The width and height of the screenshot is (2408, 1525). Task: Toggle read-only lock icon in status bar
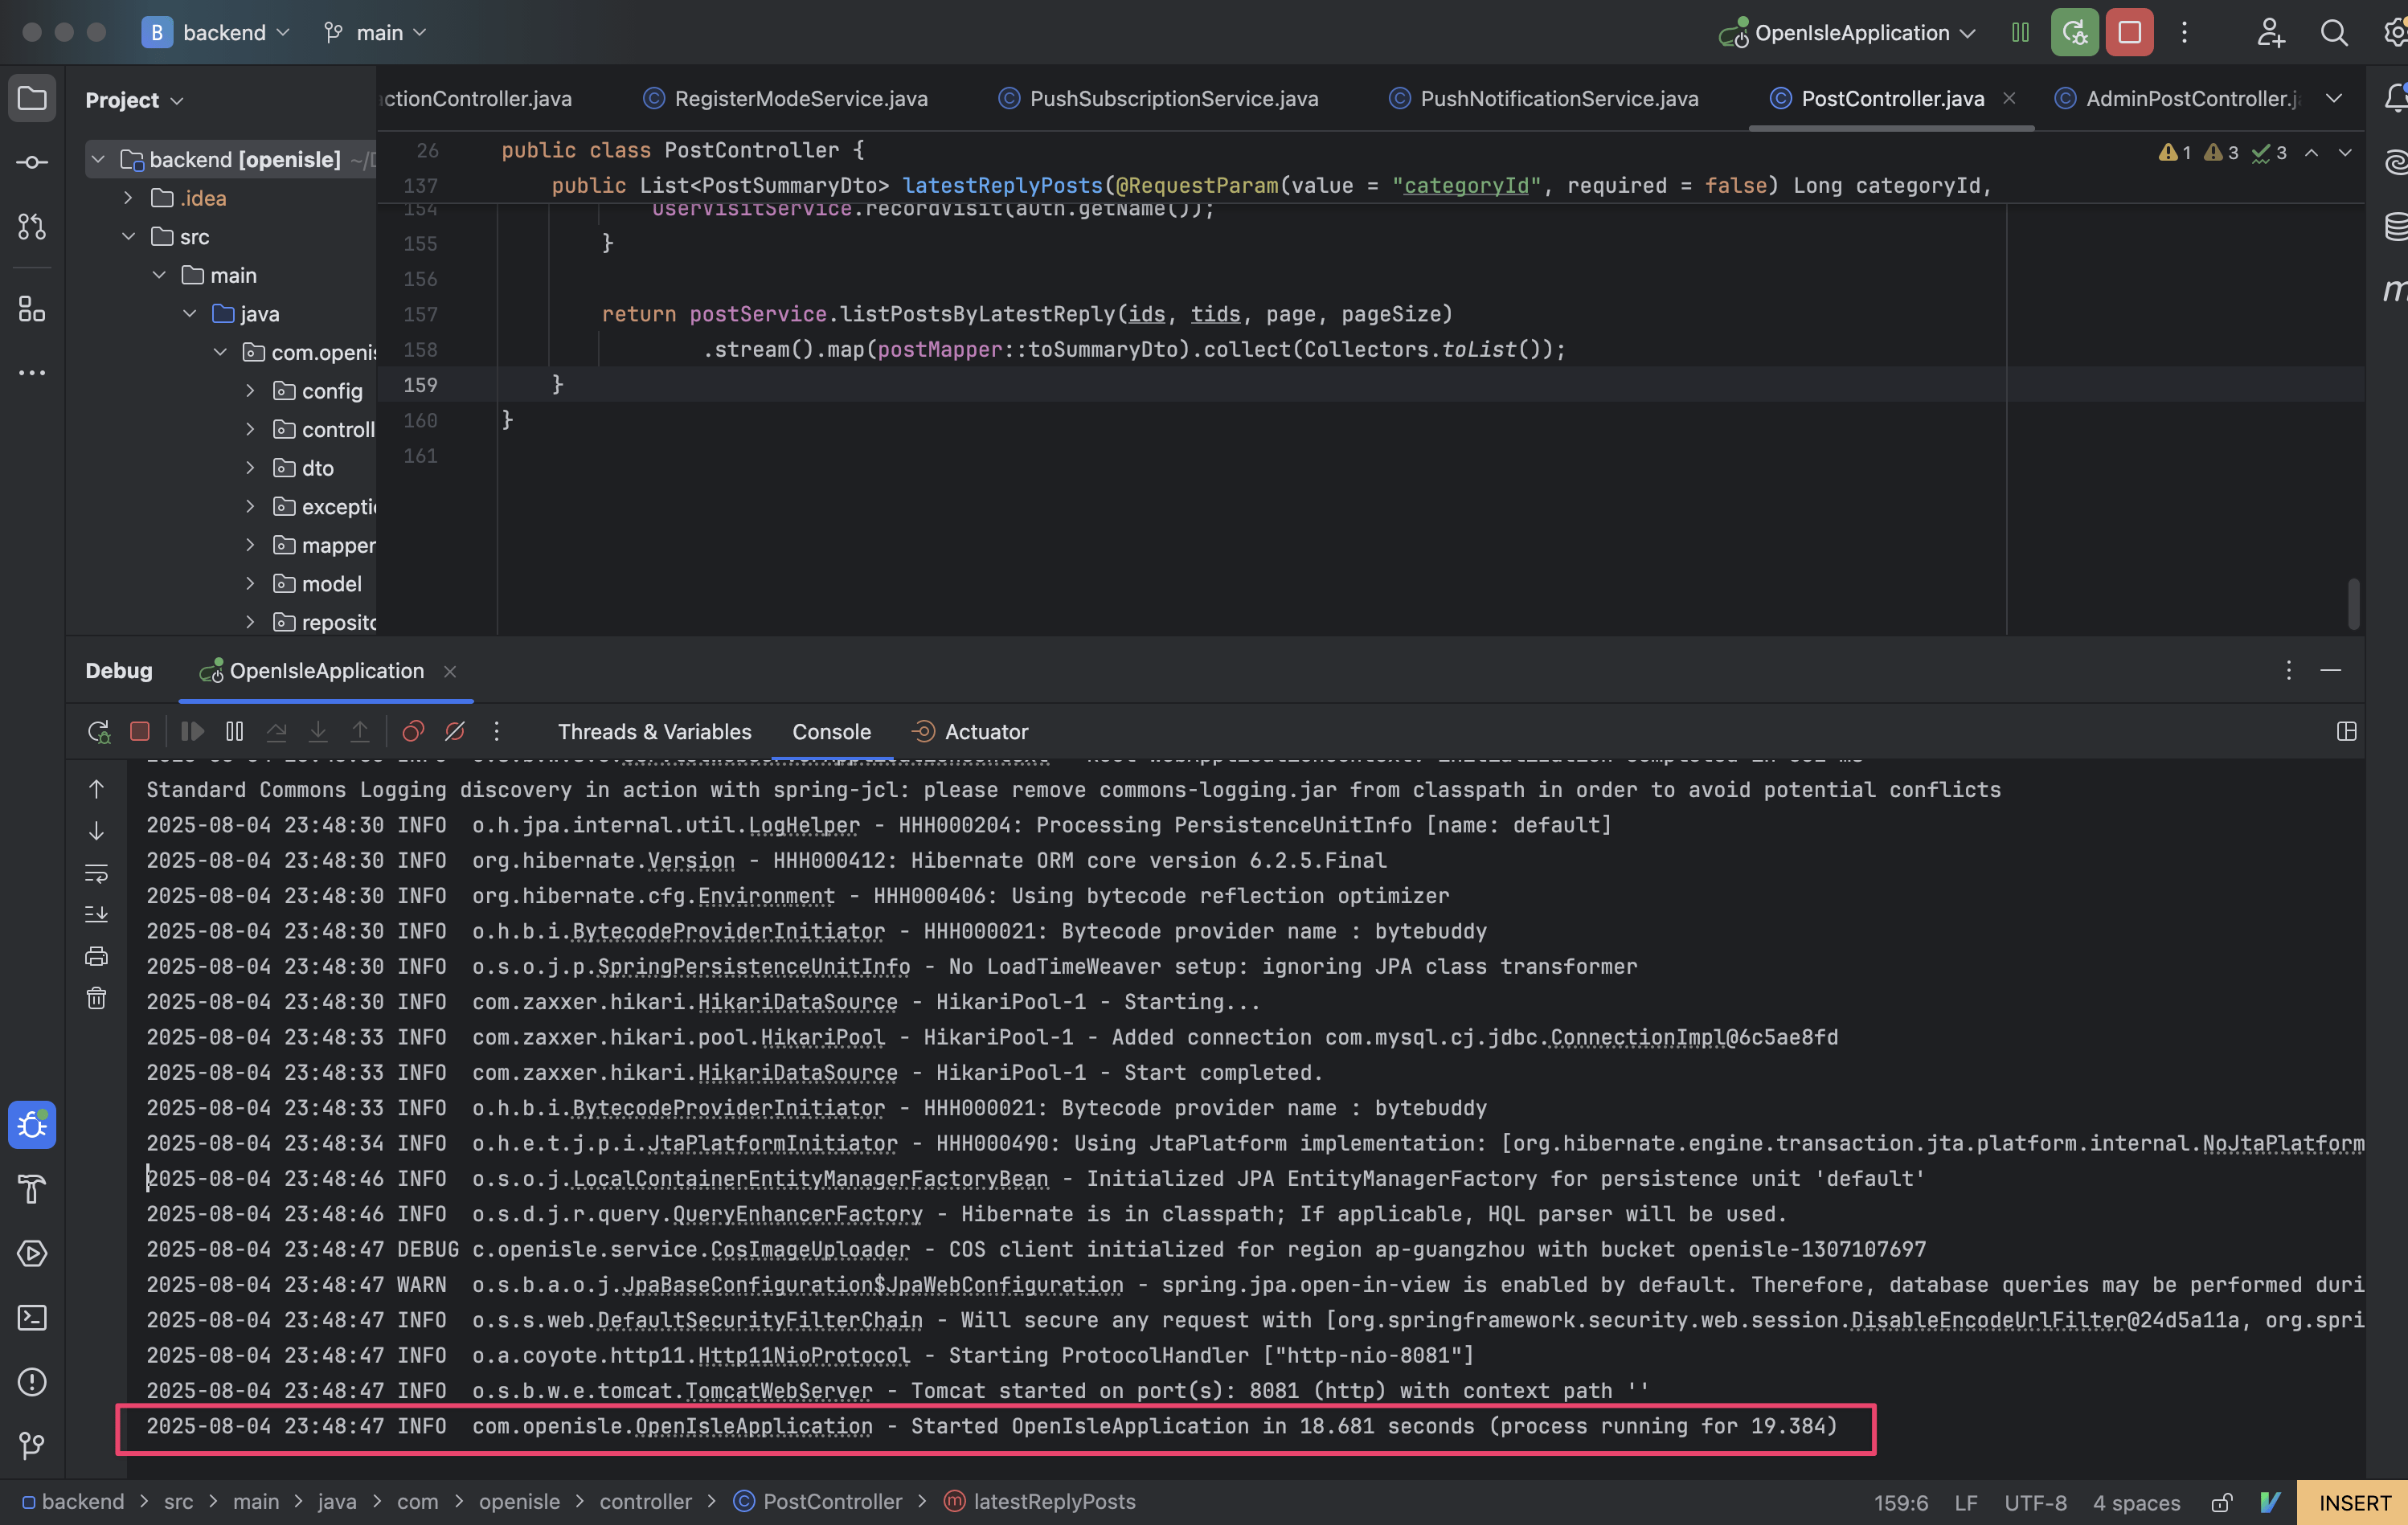(2221, 1502)
